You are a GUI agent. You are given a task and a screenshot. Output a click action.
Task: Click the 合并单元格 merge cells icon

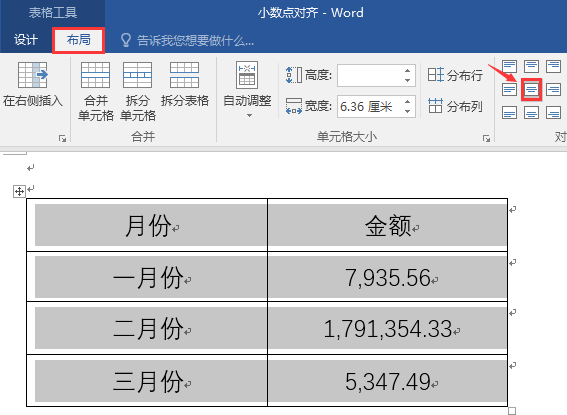click(95, 75)
